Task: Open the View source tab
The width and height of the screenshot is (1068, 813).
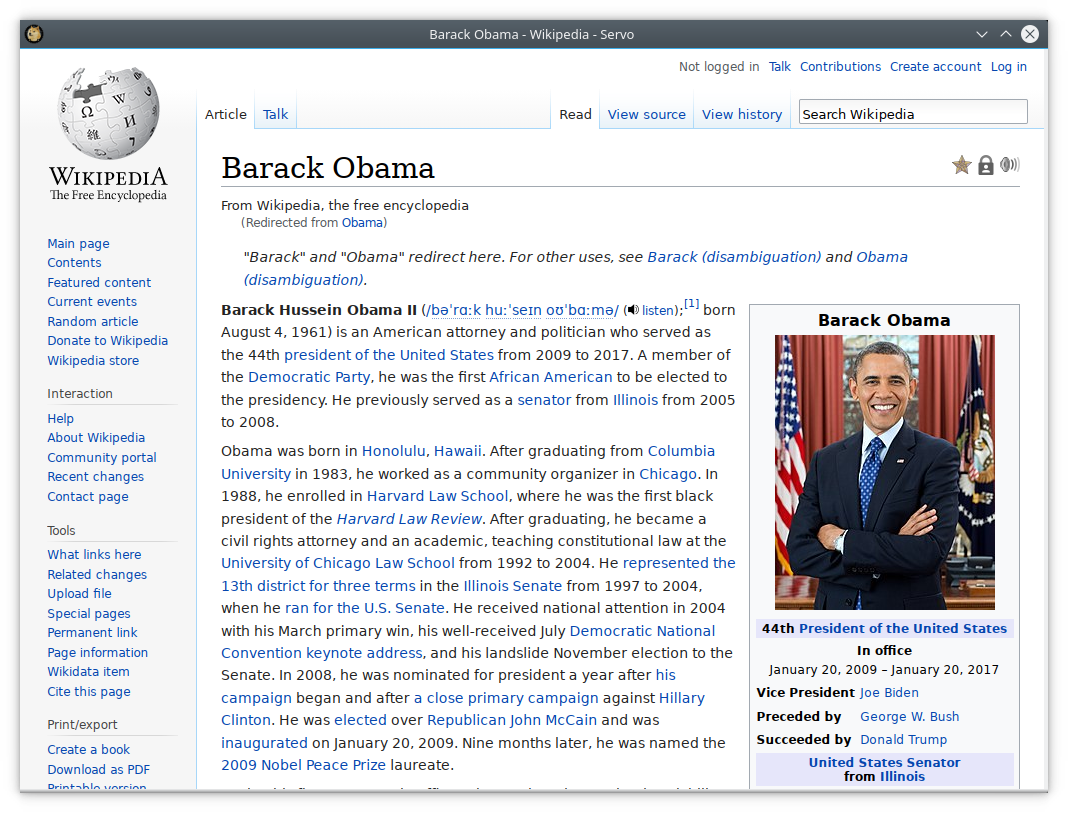Action: pos(646,114)
